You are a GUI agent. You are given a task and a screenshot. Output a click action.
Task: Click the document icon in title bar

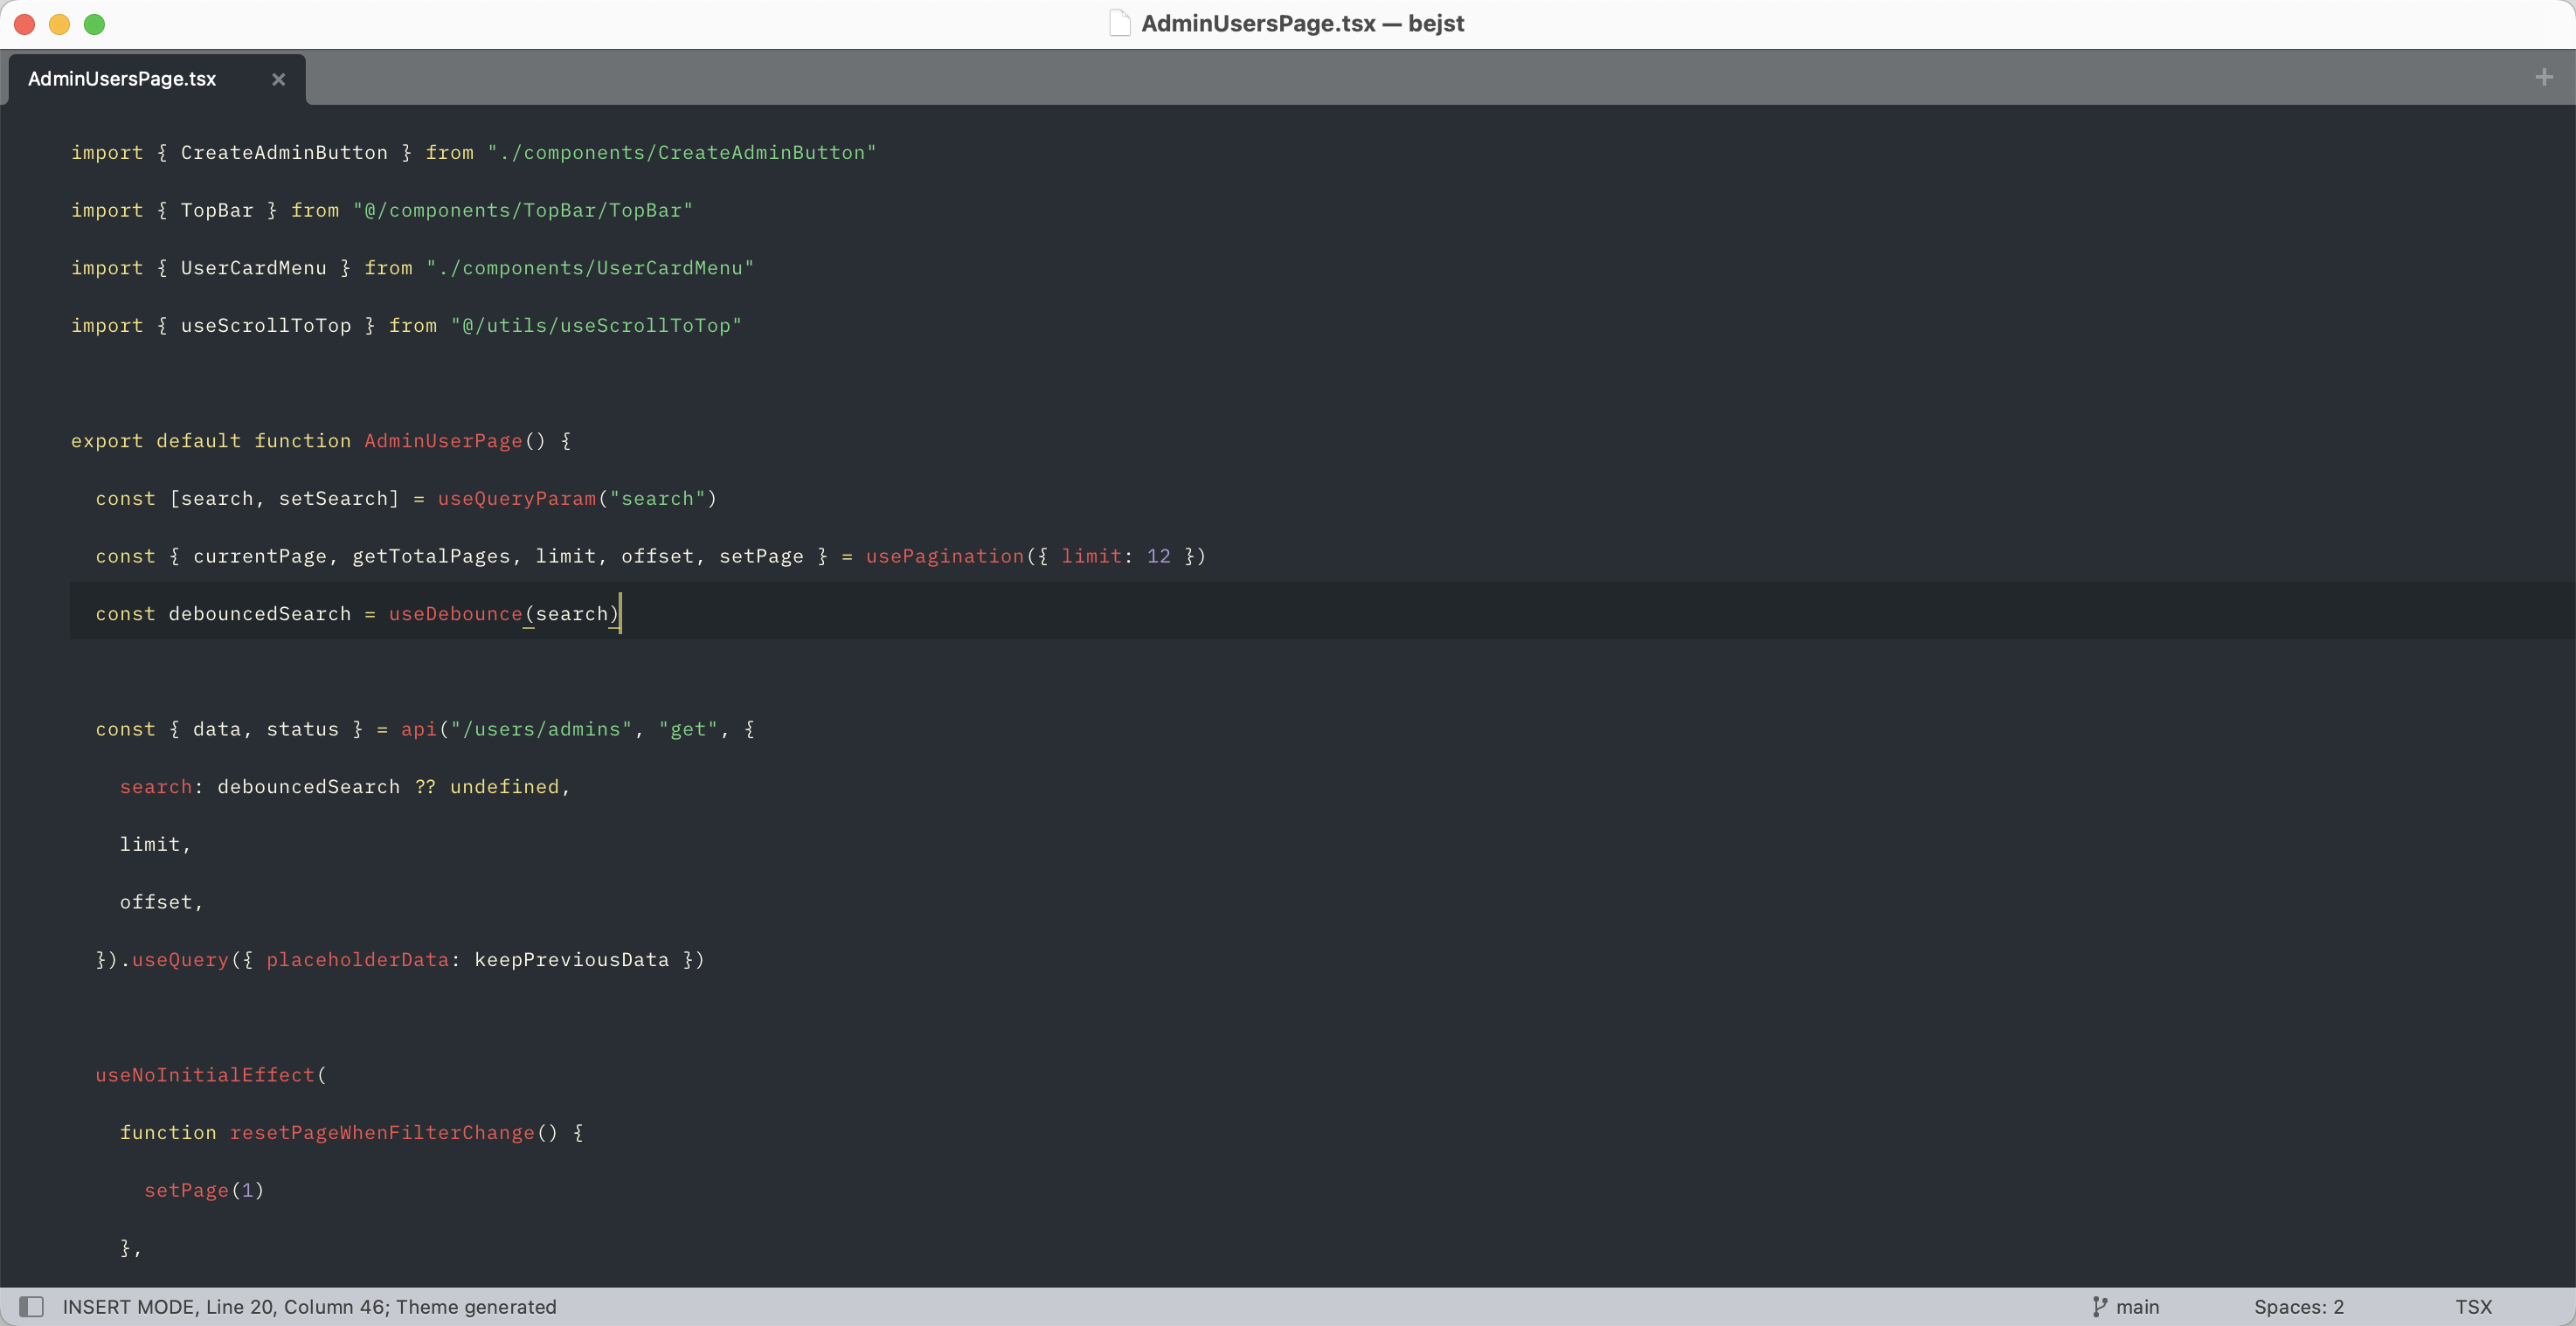point(1120,23)
